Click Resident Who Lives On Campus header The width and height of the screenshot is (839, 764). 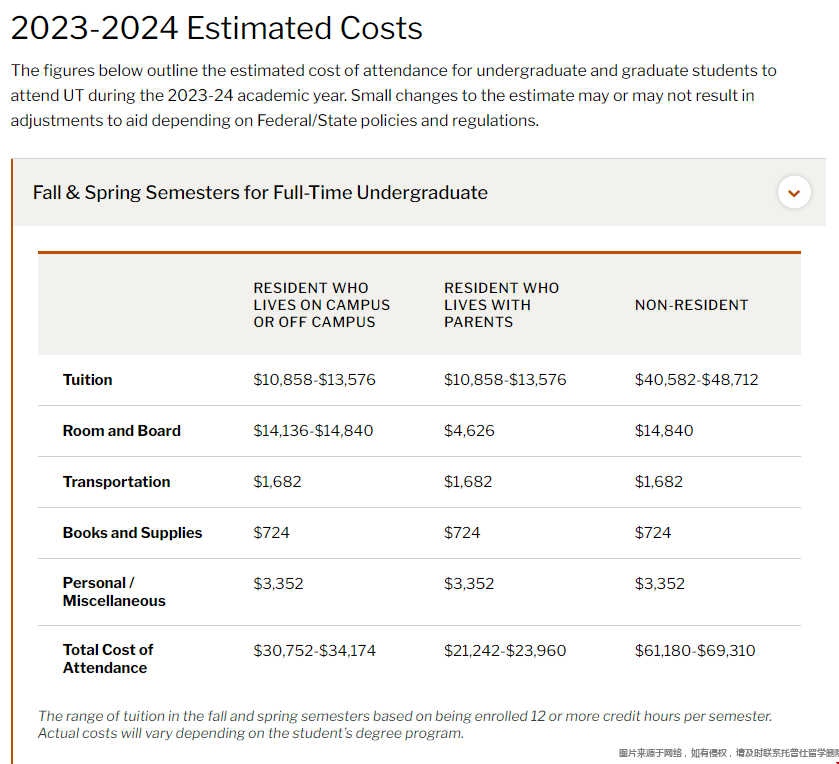click(x=322, y=305)
